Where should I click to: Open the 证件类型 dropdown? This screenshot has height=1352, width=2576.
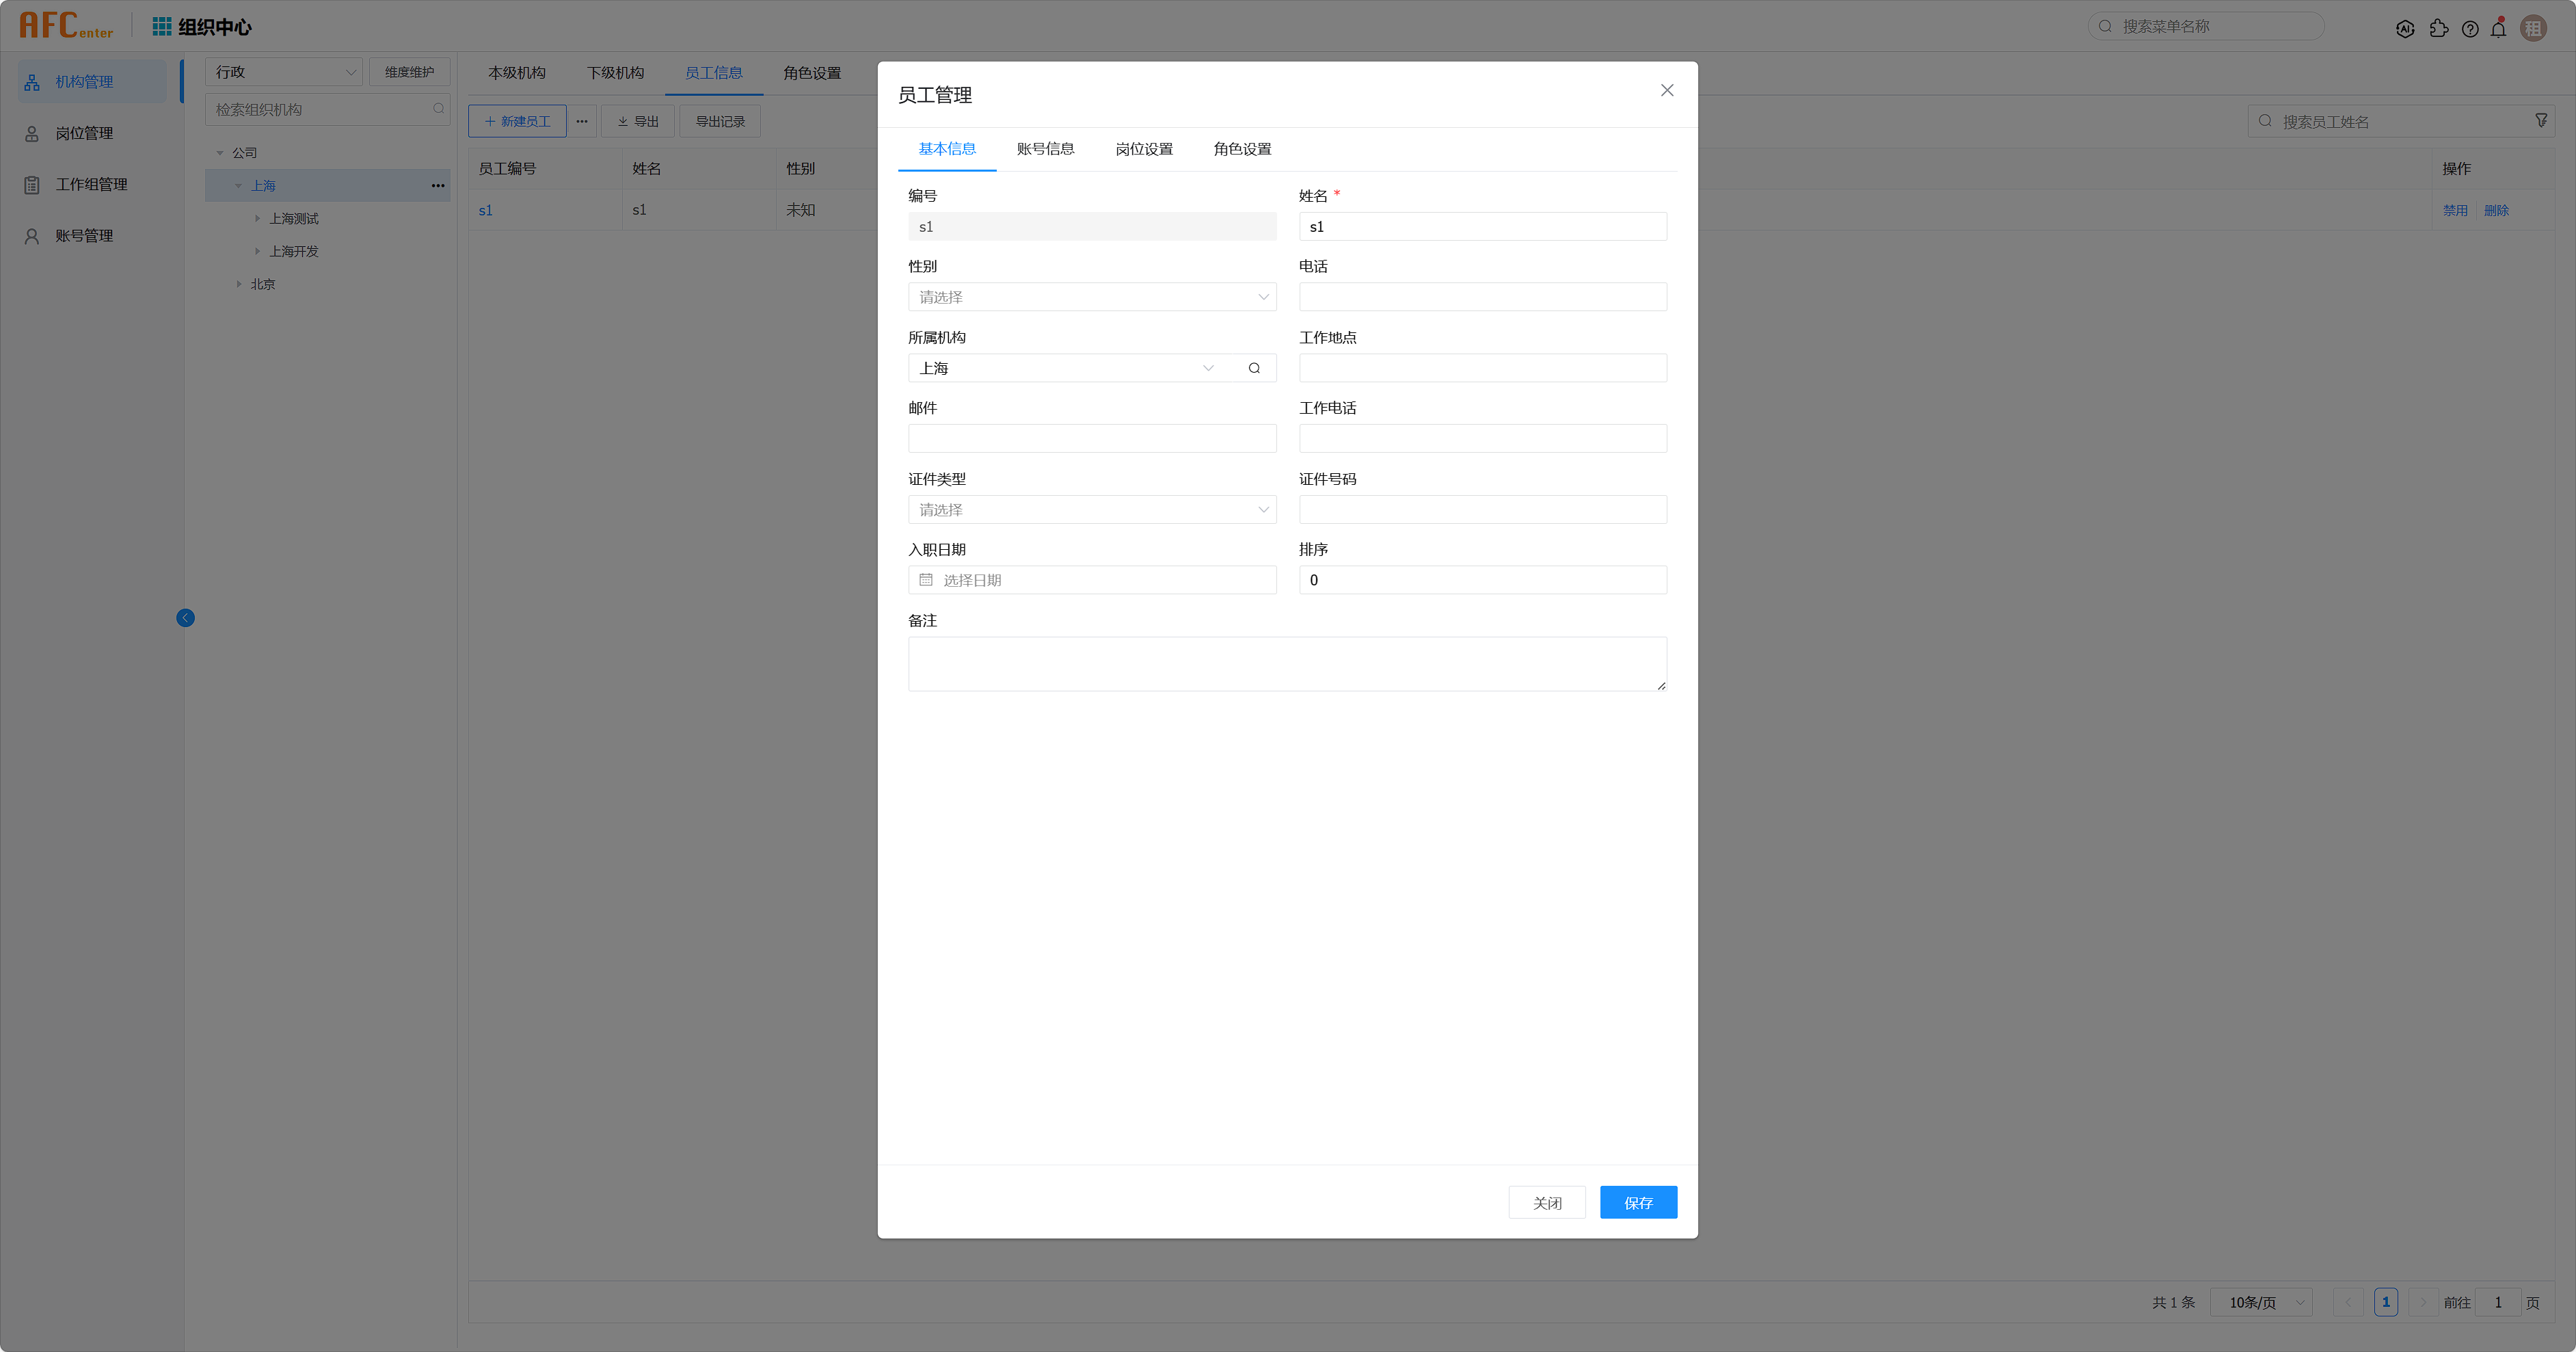(x=1091, y=510)
